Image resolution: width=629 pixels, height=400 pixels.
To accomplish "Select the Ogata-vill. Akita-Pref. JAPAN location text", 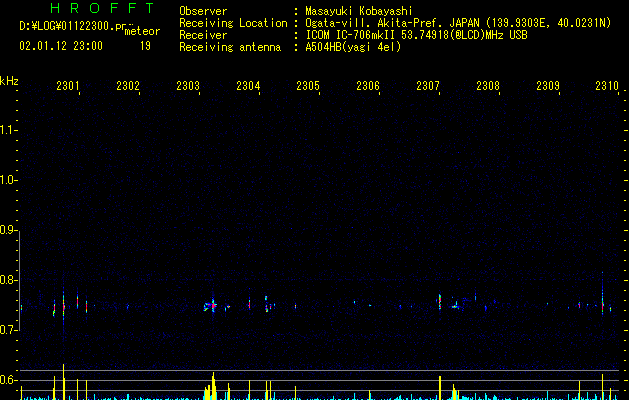I will click(392, 23).
